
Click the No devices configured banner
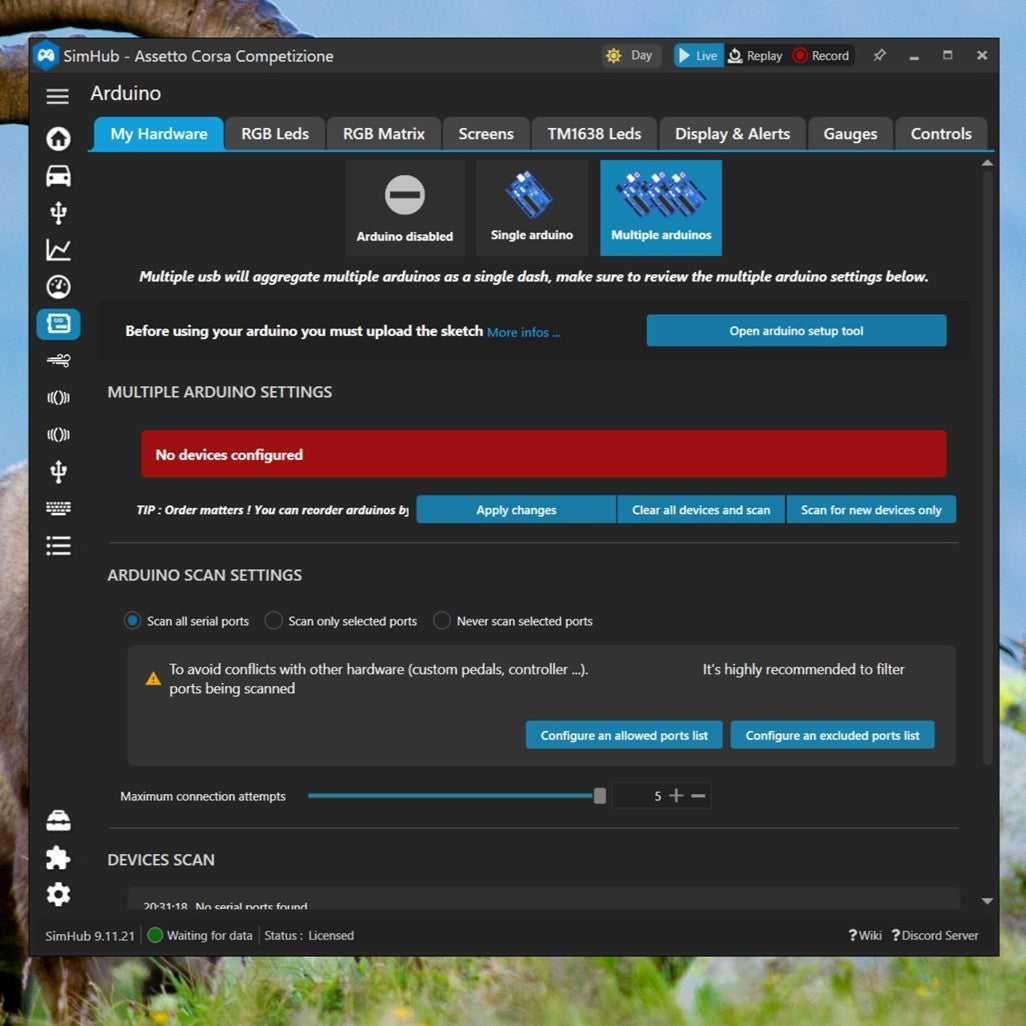[544, 454]
